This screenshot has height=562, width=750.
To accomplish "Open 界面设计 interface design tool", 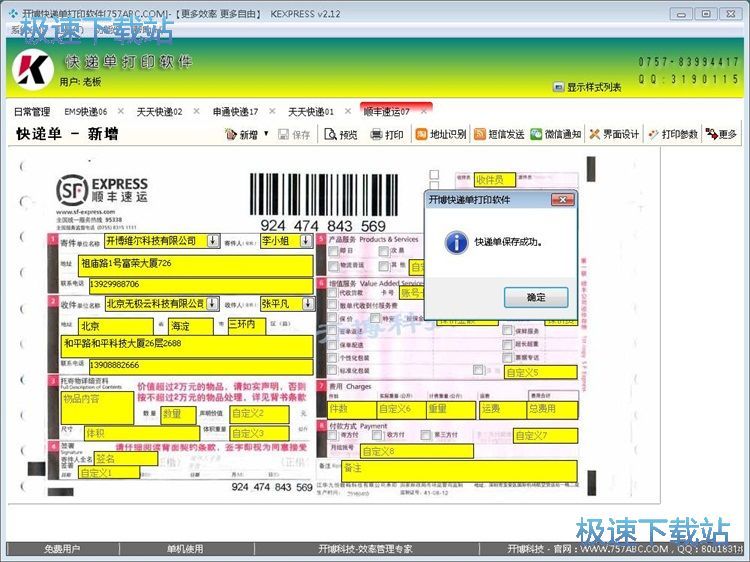I will [x=614, y=134].
